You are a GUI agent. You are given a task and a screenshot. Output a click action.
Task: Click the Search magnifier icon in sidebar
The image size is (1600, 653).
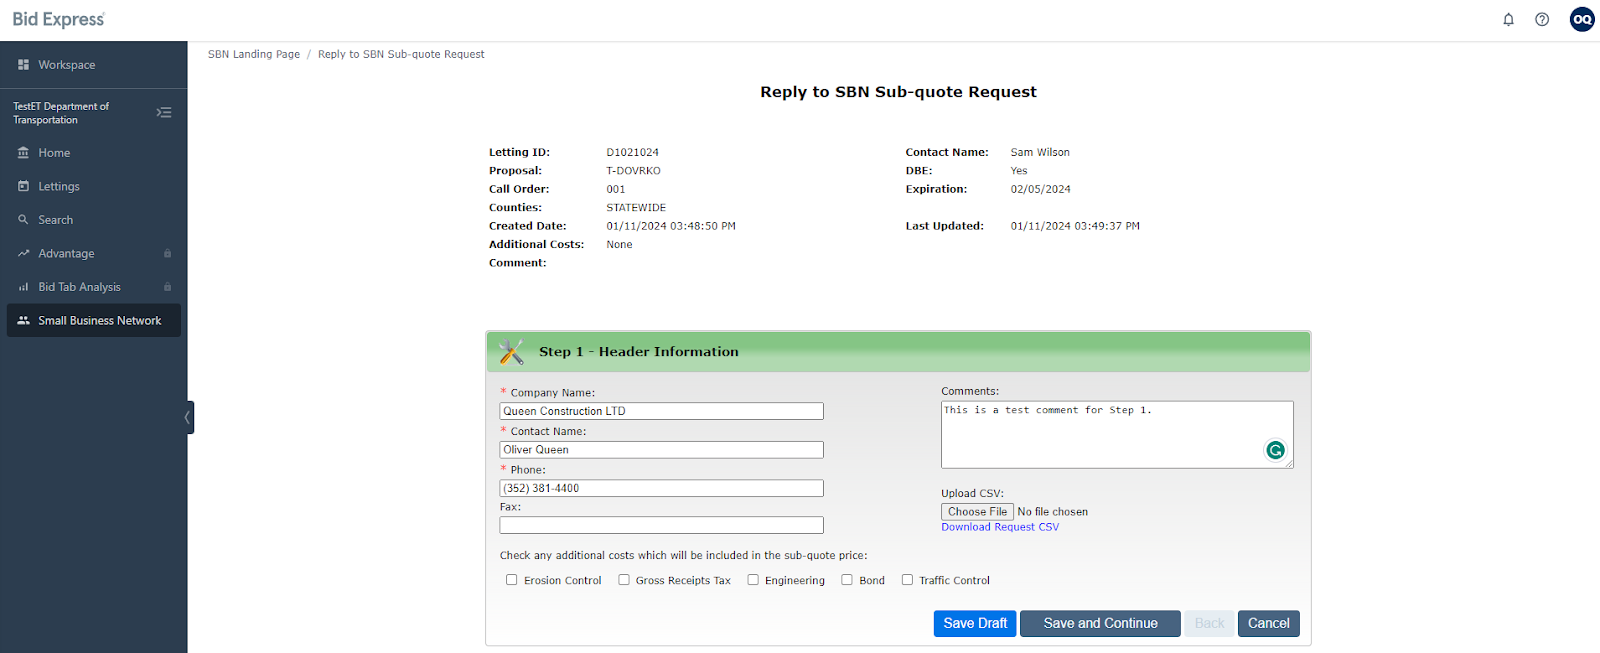(x=23, y=220)
